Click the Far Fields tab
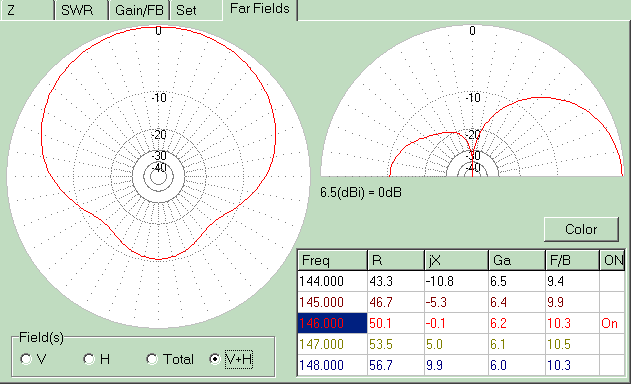631x384 pixels. (x=260, y=9)
